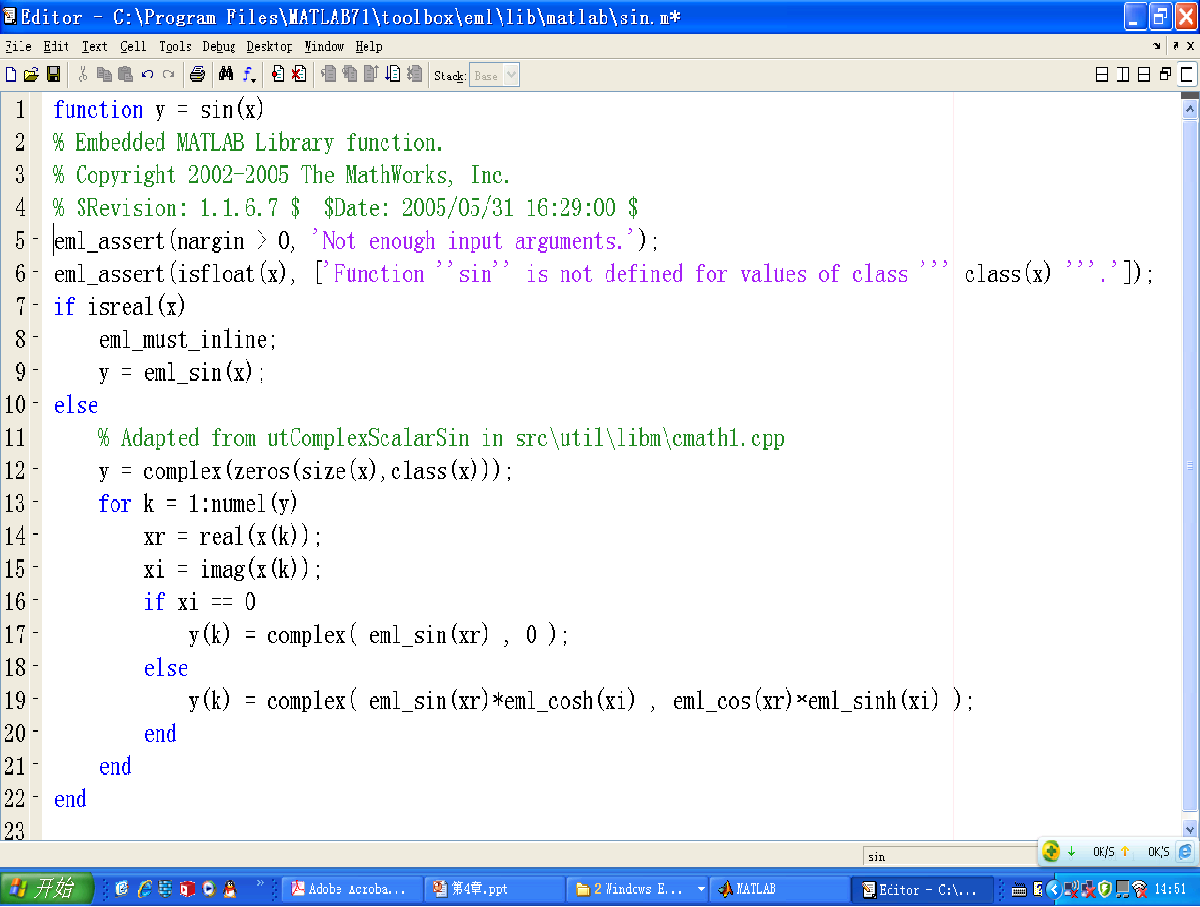
Task: Maximize documents layout icon
Action: click(1187, 74)
